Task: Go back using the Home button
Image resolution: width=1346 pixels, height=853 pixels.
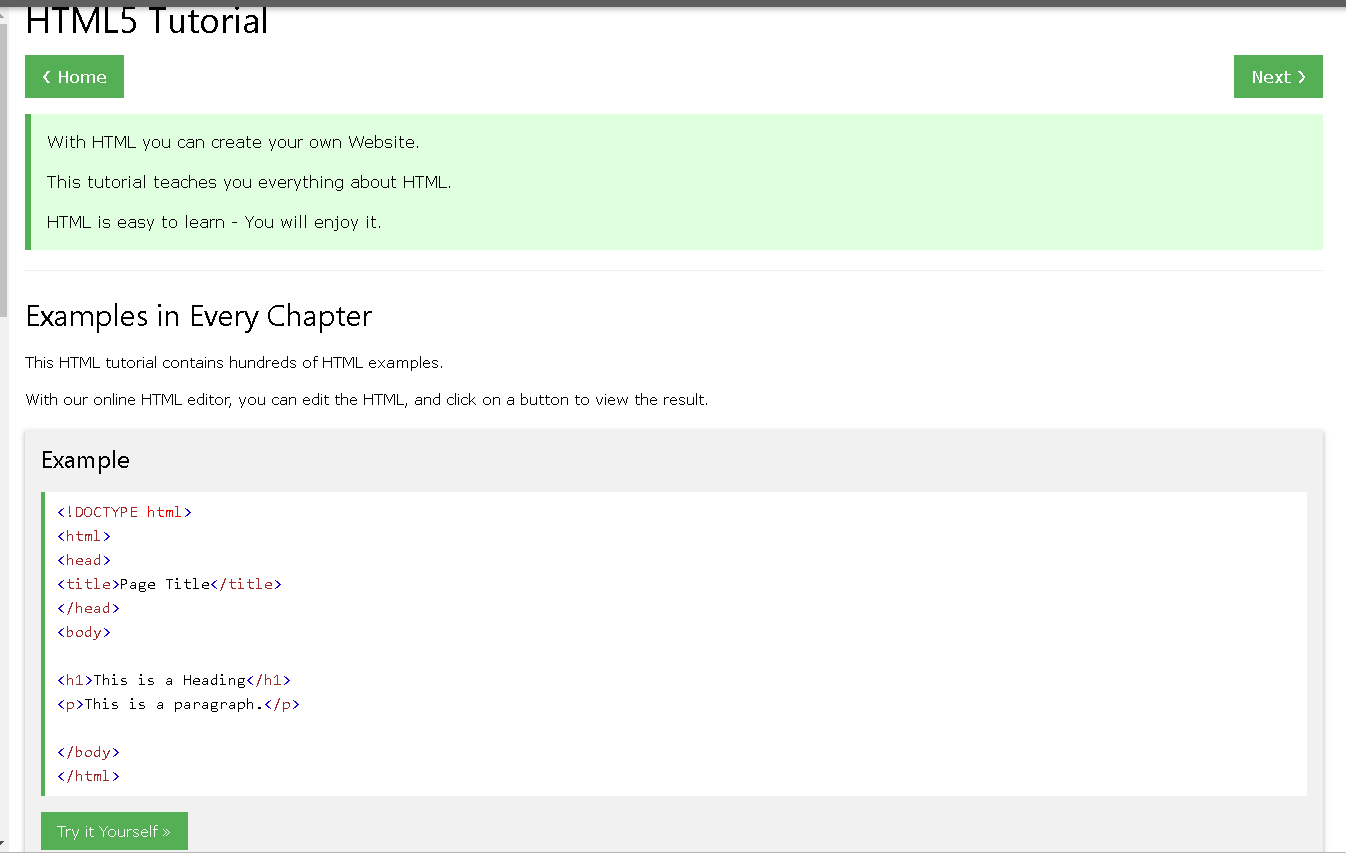Action: pos(74,77)
